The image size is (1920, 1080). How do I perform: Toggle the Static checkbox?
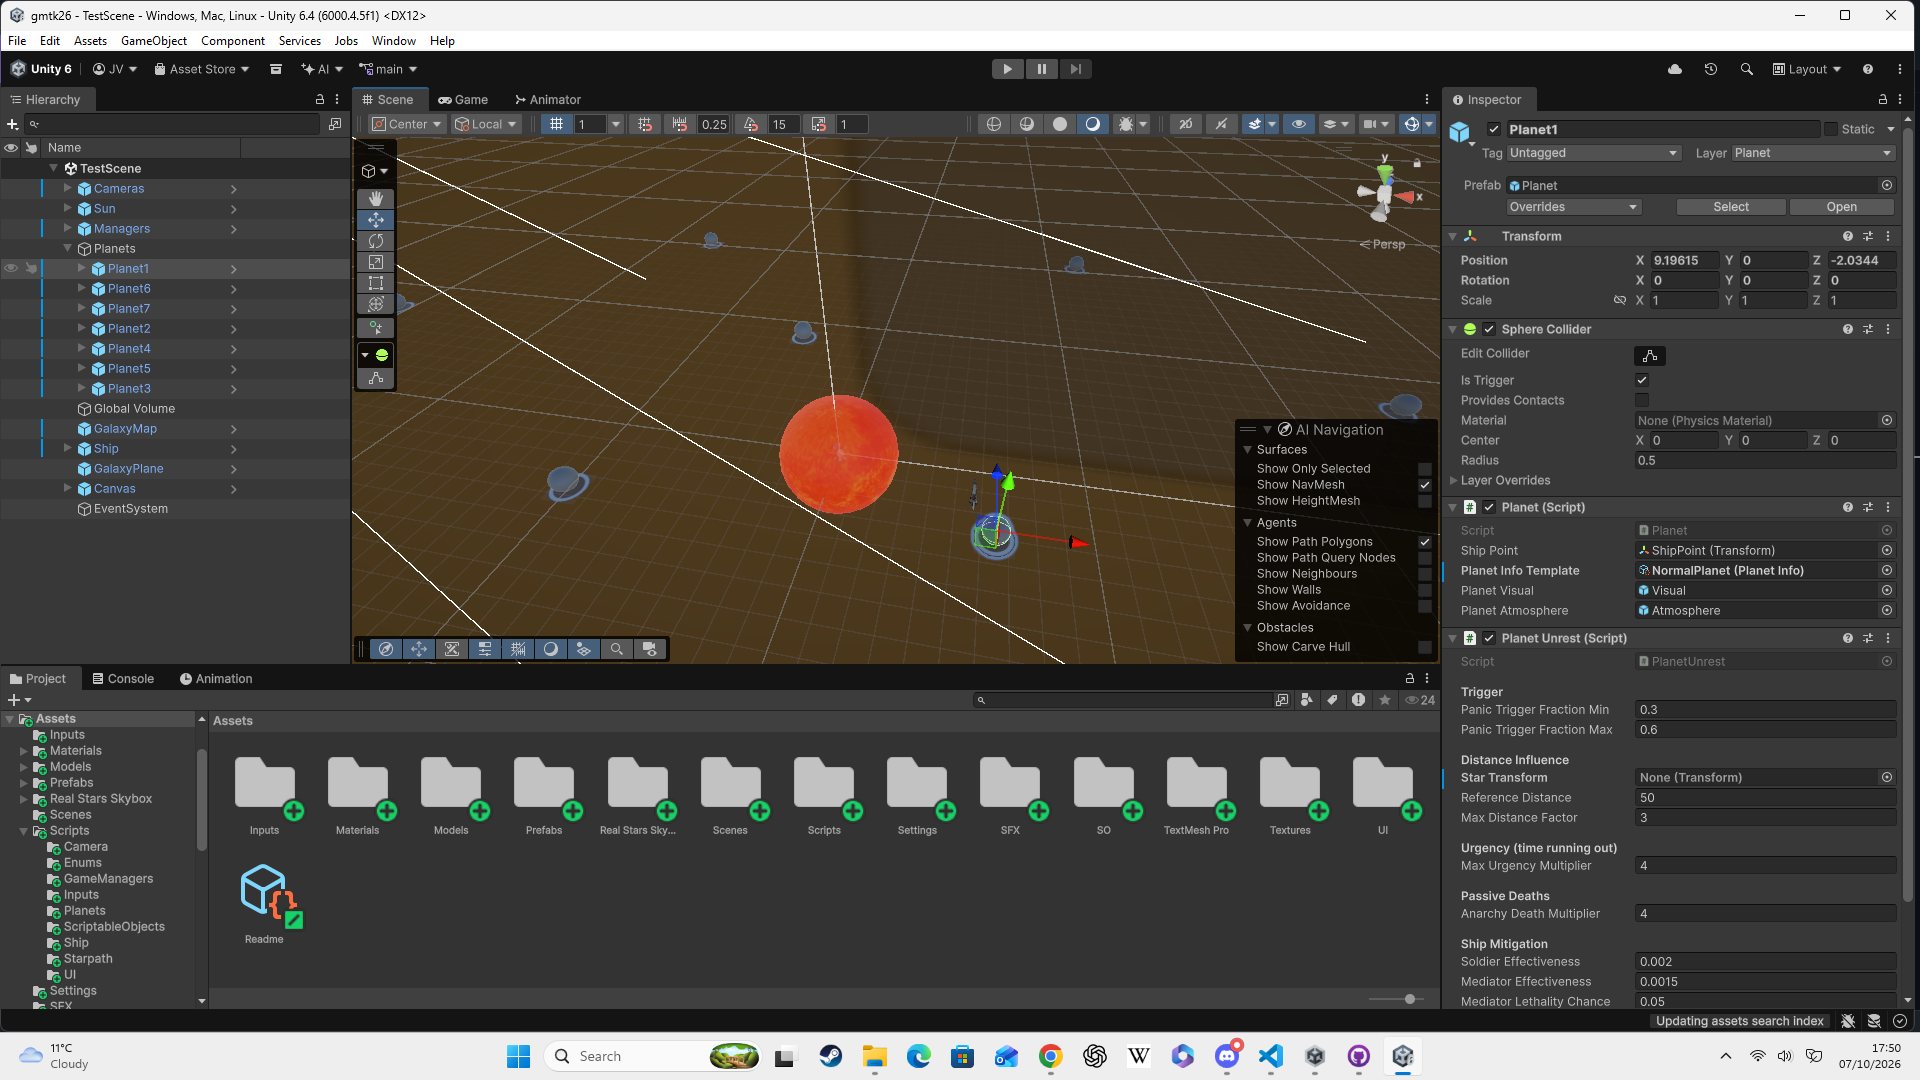pyautogui.click(x=1831, y=129)
